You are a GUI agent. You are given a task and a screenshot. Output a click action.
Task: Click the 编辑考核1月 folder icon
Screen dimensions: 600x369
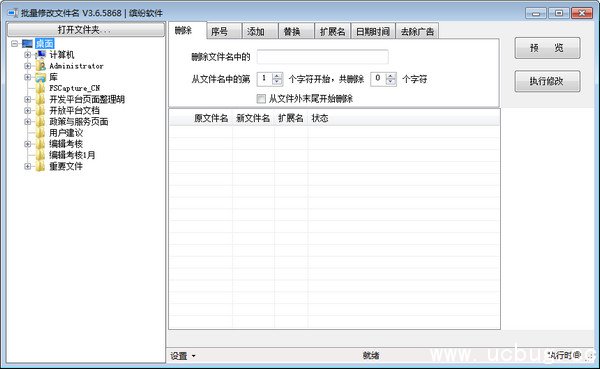pyautogui.click(x=41, y=155)
